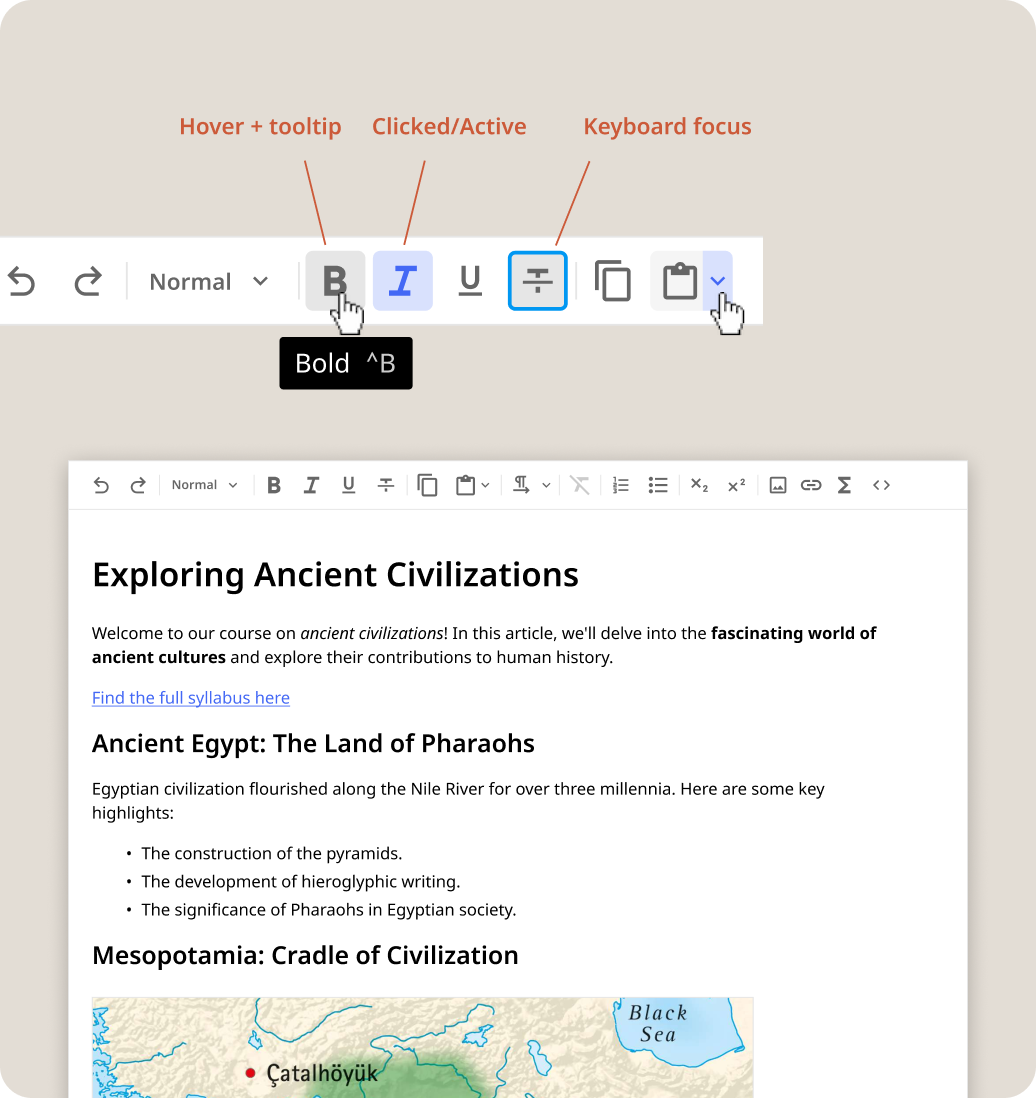
Task: Click the 'Ancient Egypt: The Land of Pharaohs' heading
Action: (x=313, y=744)
